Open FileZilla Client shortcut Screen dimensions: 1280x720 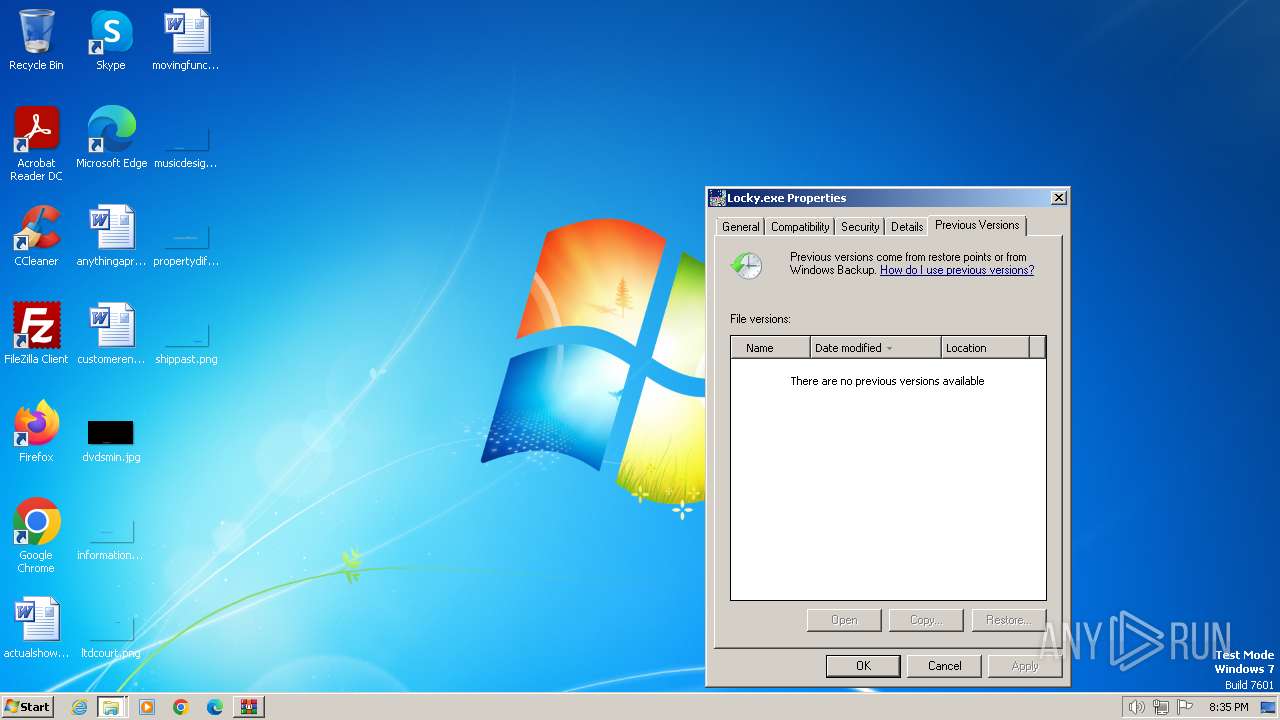coord(36,334)
